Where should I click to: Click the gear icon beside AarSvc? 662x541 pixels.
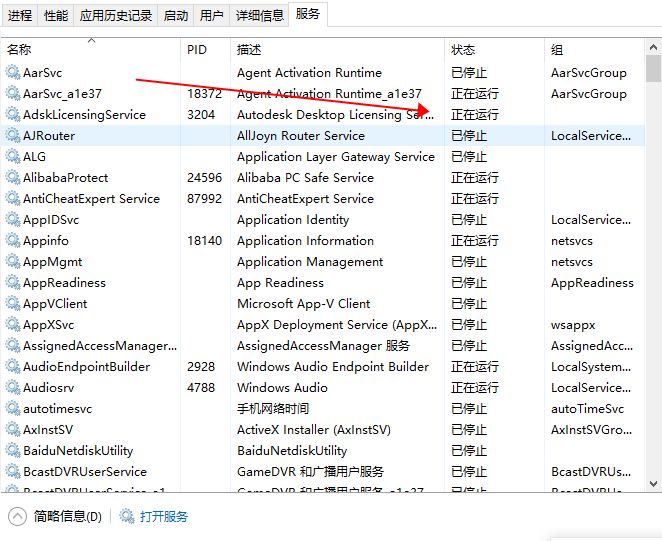[x=12, y=72]
